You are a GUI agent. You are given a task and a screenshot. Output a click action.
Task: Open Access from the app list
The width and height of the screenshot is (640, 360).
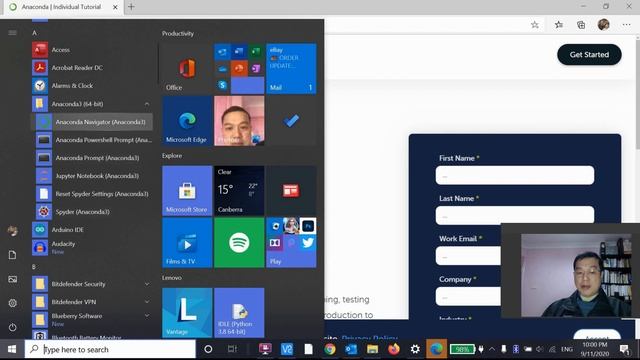92,50
